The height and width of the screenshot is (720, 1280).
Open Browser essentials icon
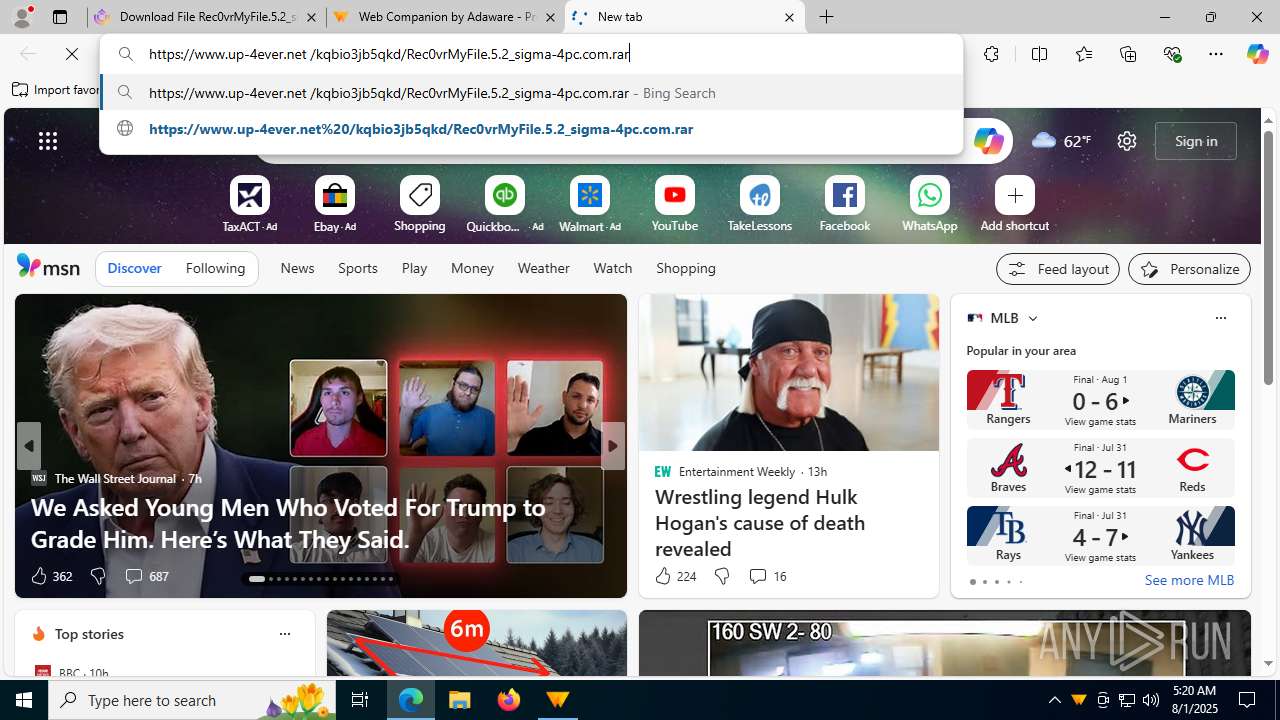point(1172,54)
